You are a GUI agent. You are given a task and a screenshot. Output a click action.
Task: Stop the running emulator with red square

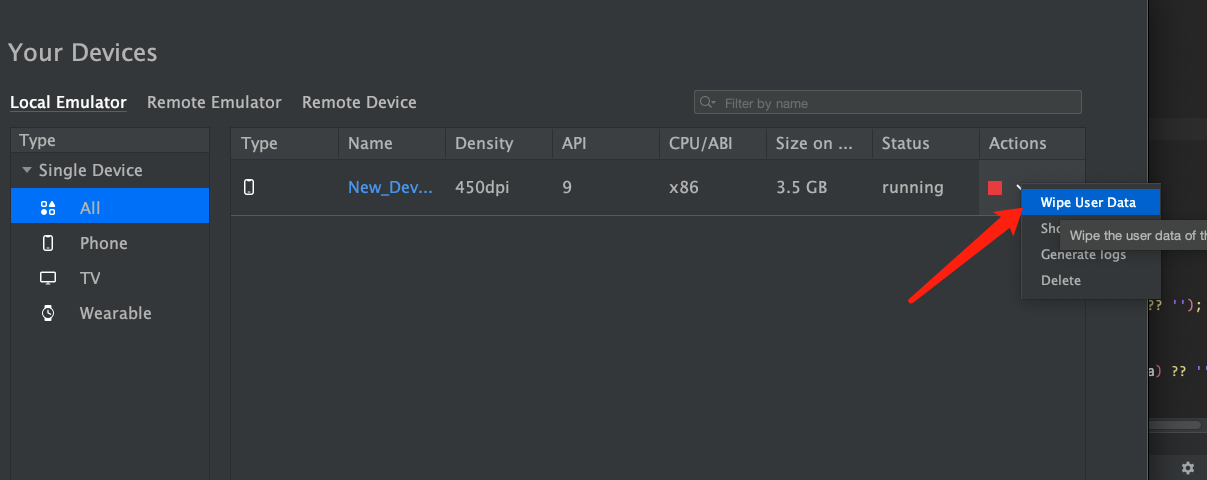(995, 188)
